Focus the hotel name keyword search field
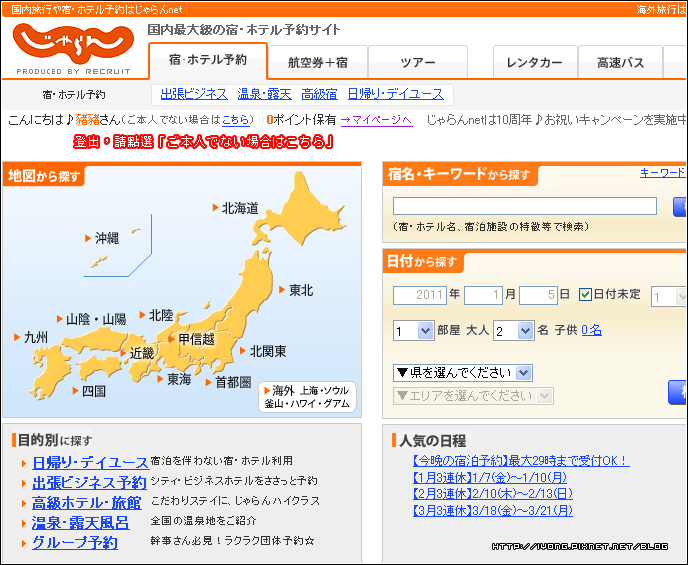688x565 pixels. (x=525, y=206)
